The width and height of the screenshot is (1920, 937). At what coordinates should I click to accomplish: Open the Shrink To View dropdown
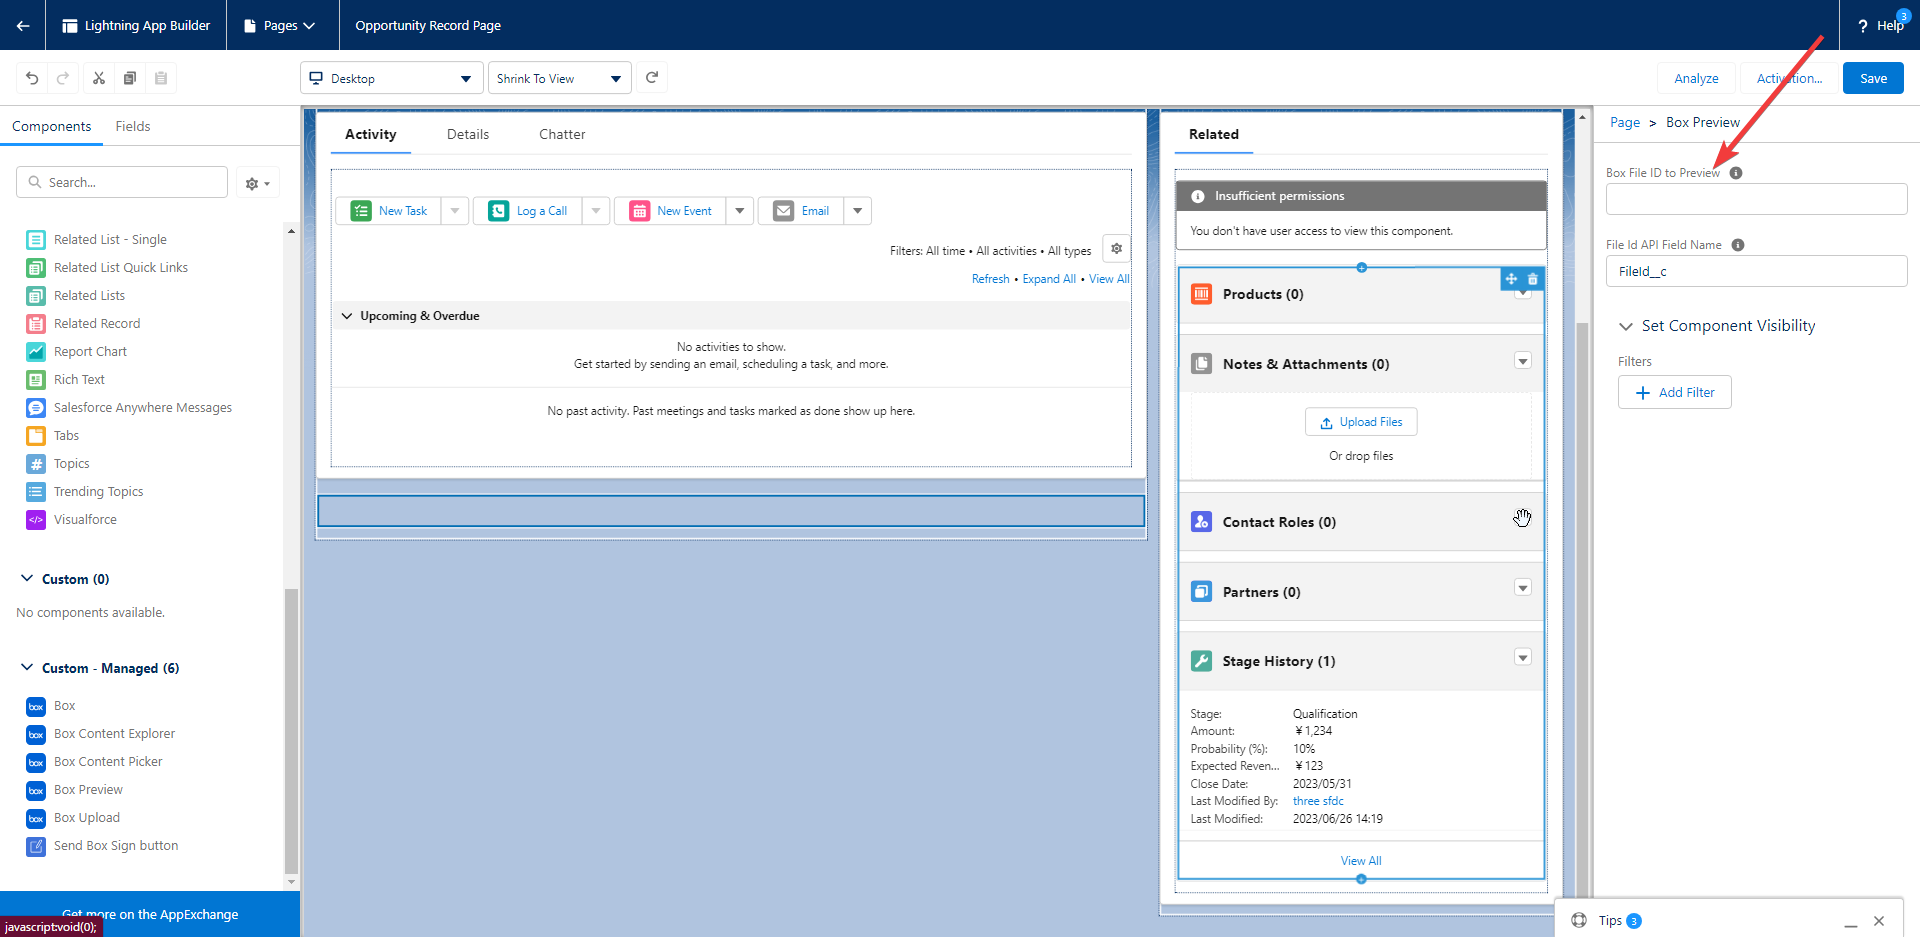[x=559, y=78]
